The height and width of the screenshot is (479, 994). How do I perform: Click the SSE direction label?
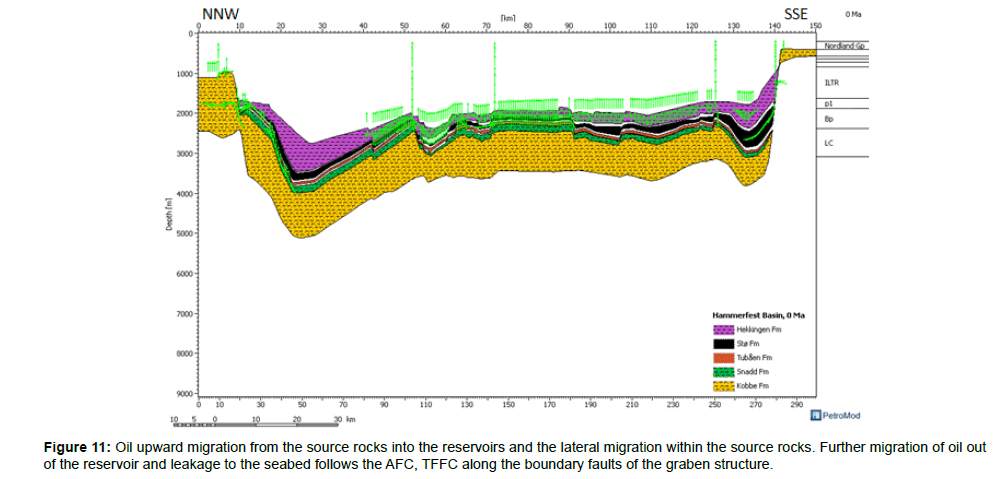pos(795,12)
